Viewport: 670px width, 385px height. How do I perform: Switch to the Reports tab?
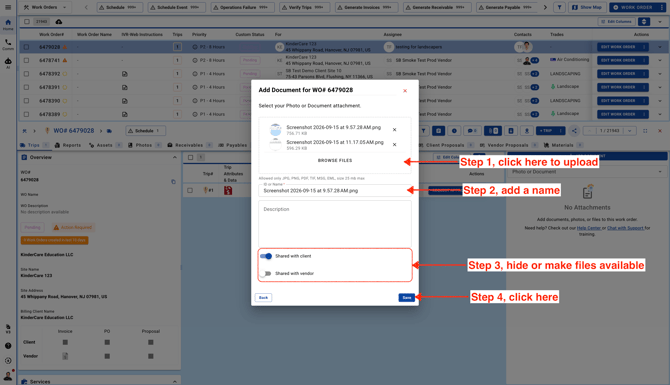[x=68, y=145]
